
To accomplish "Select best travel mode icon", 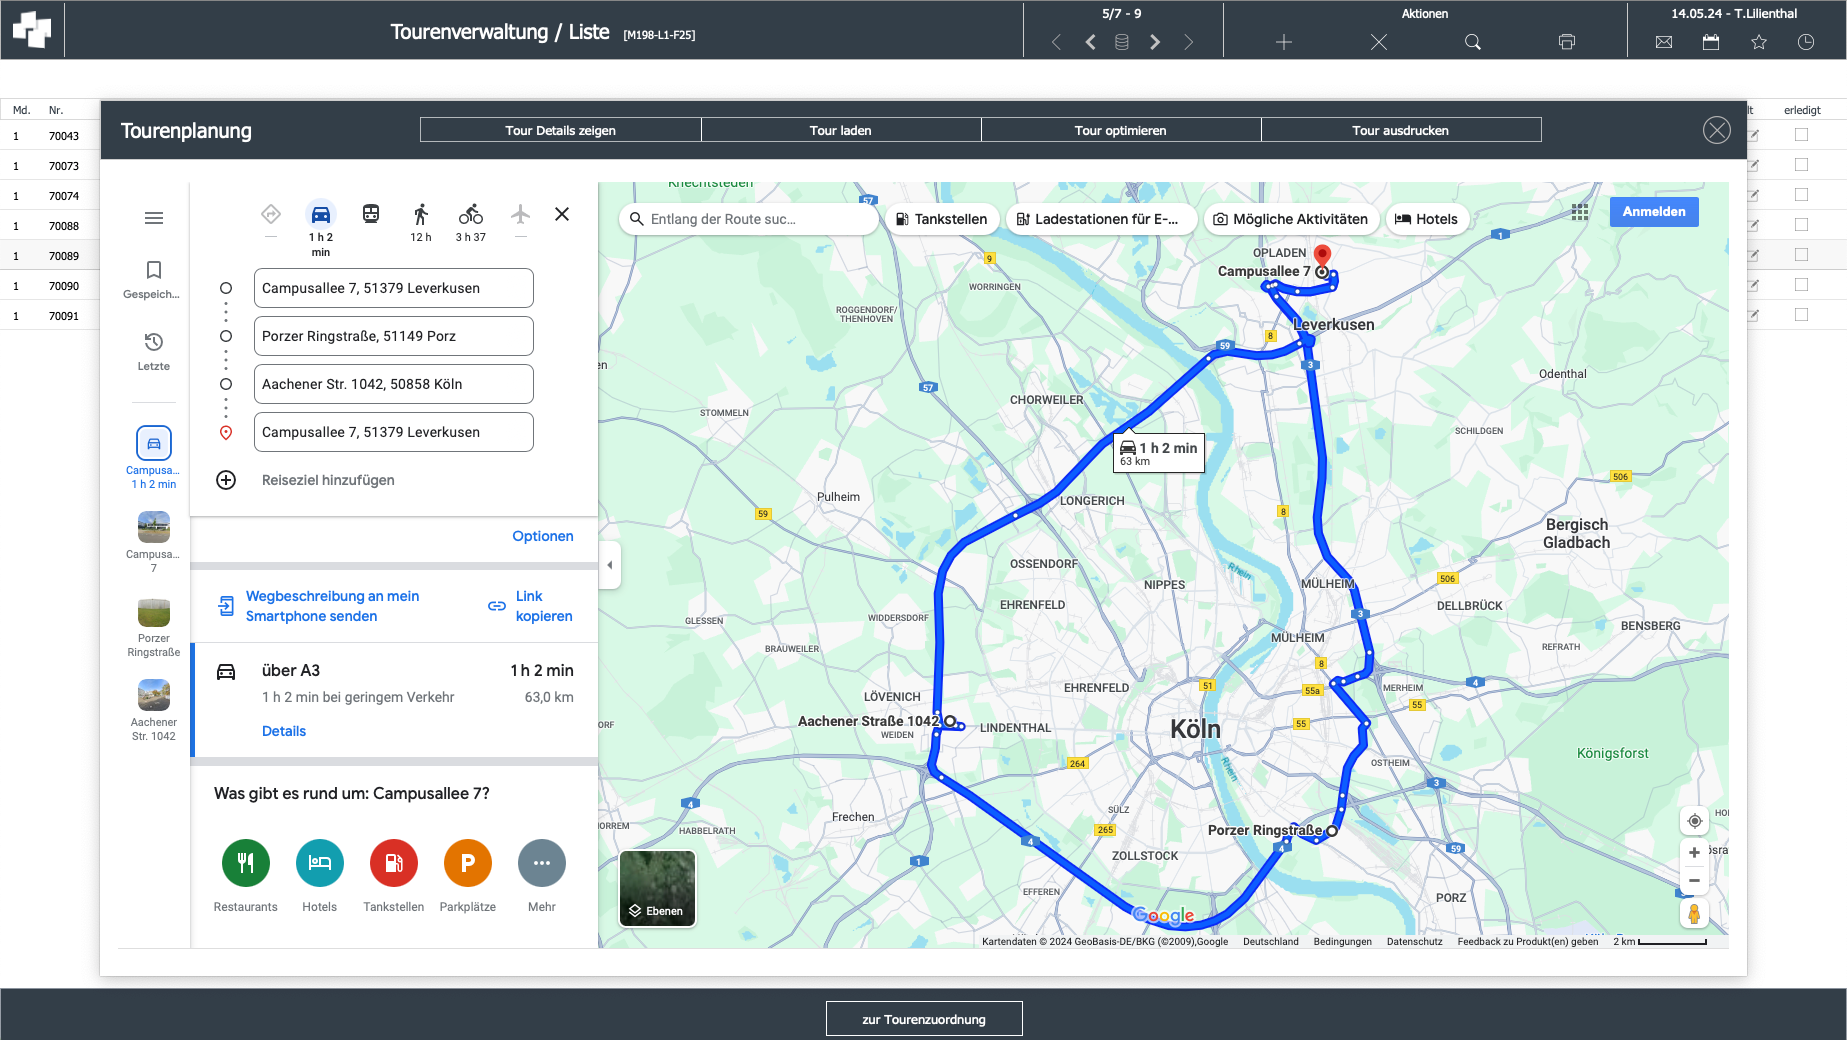I will pyautogui.click(x=271, y=214).
